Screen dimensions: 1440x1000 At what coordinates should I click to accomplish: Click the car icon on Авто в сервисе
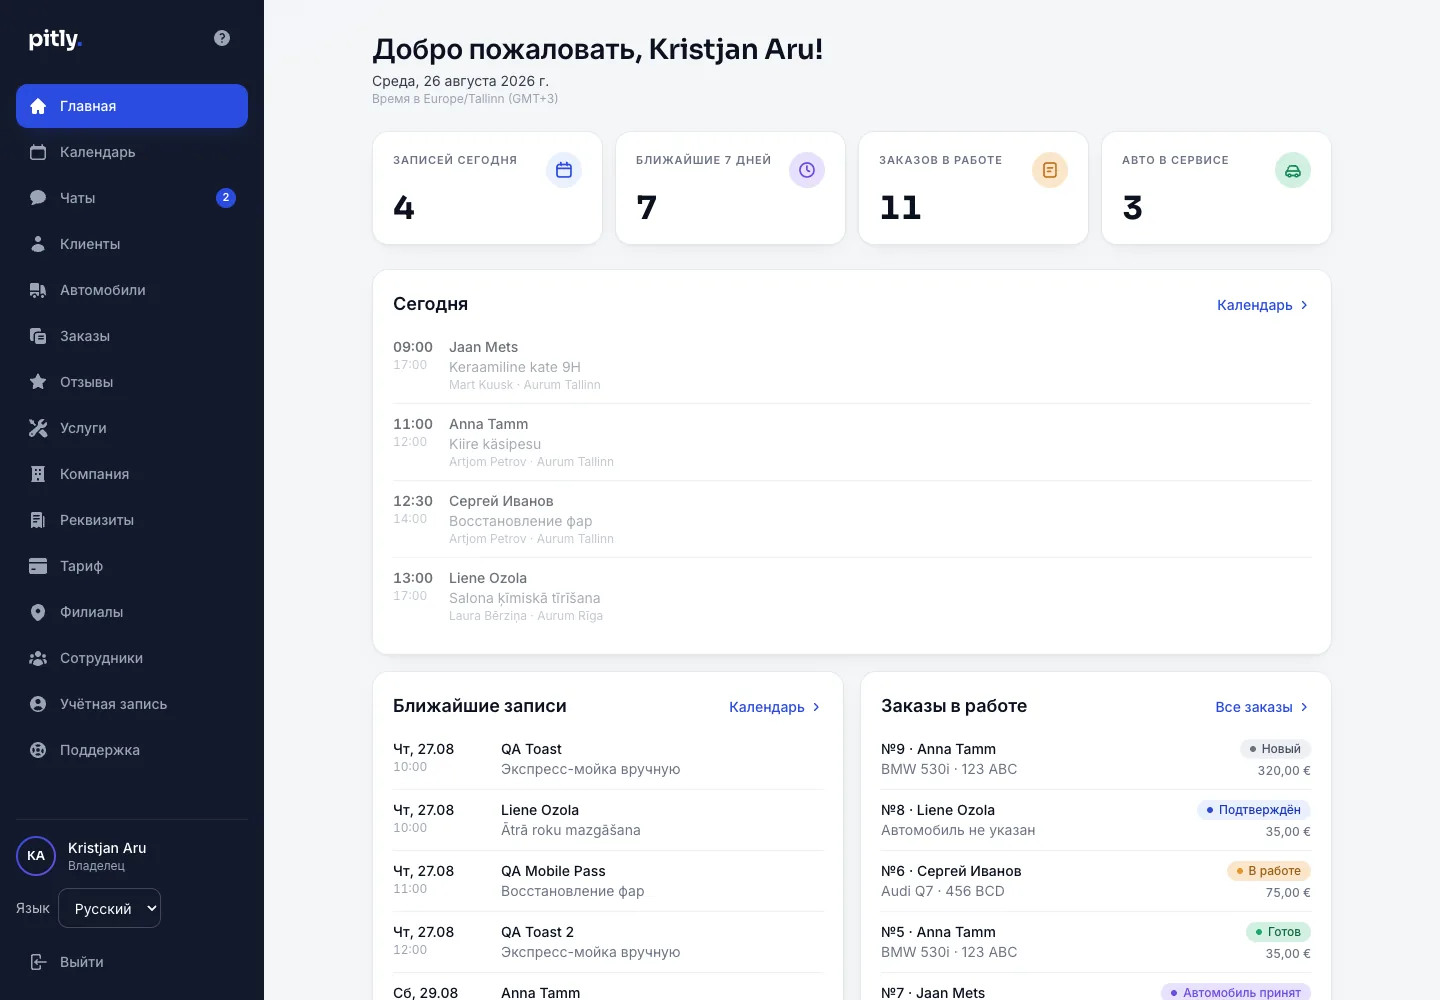[1293, 170]
